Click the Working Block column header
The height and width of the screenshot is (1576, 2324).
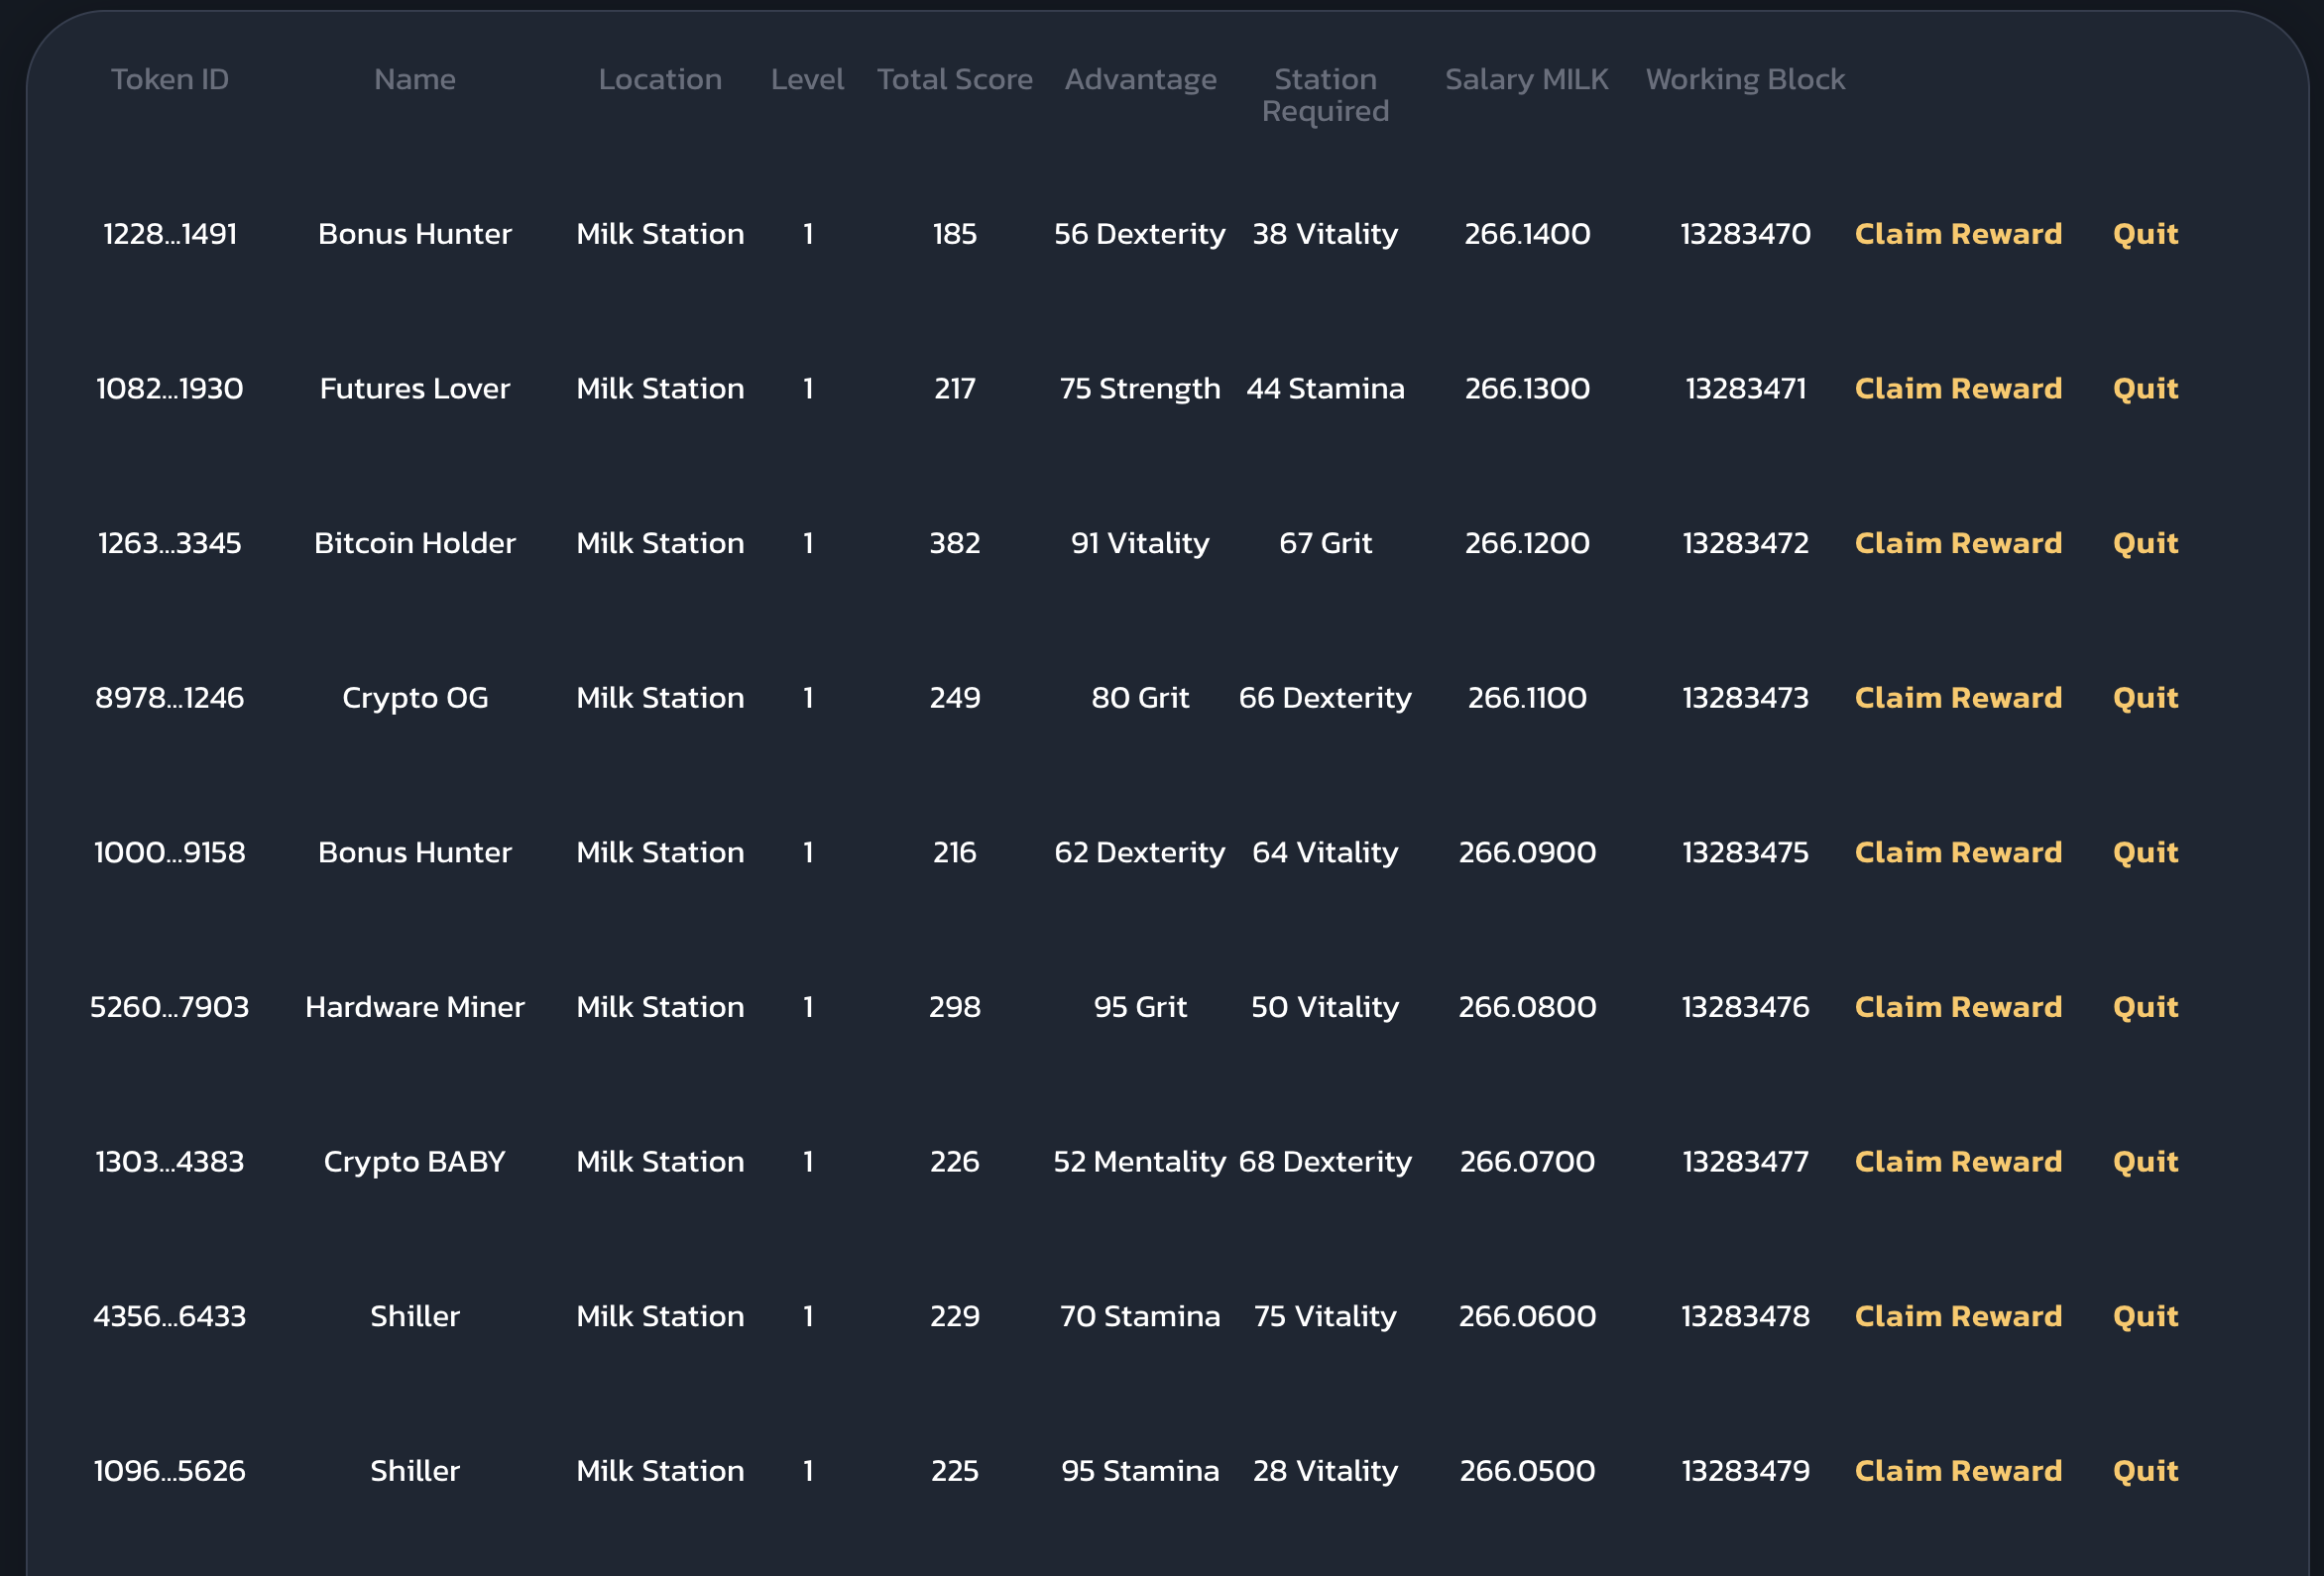tap(1744, 79)
